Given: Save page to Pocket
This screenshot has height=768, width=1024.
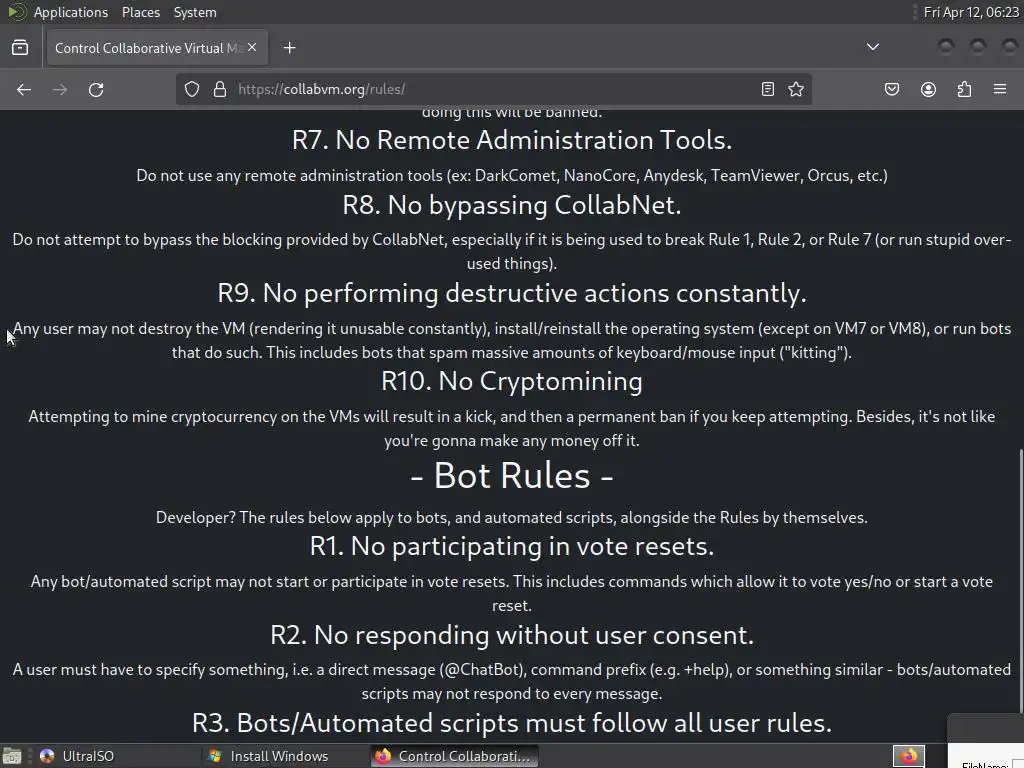Looking at the screenshot, I should tap(892, 89).
